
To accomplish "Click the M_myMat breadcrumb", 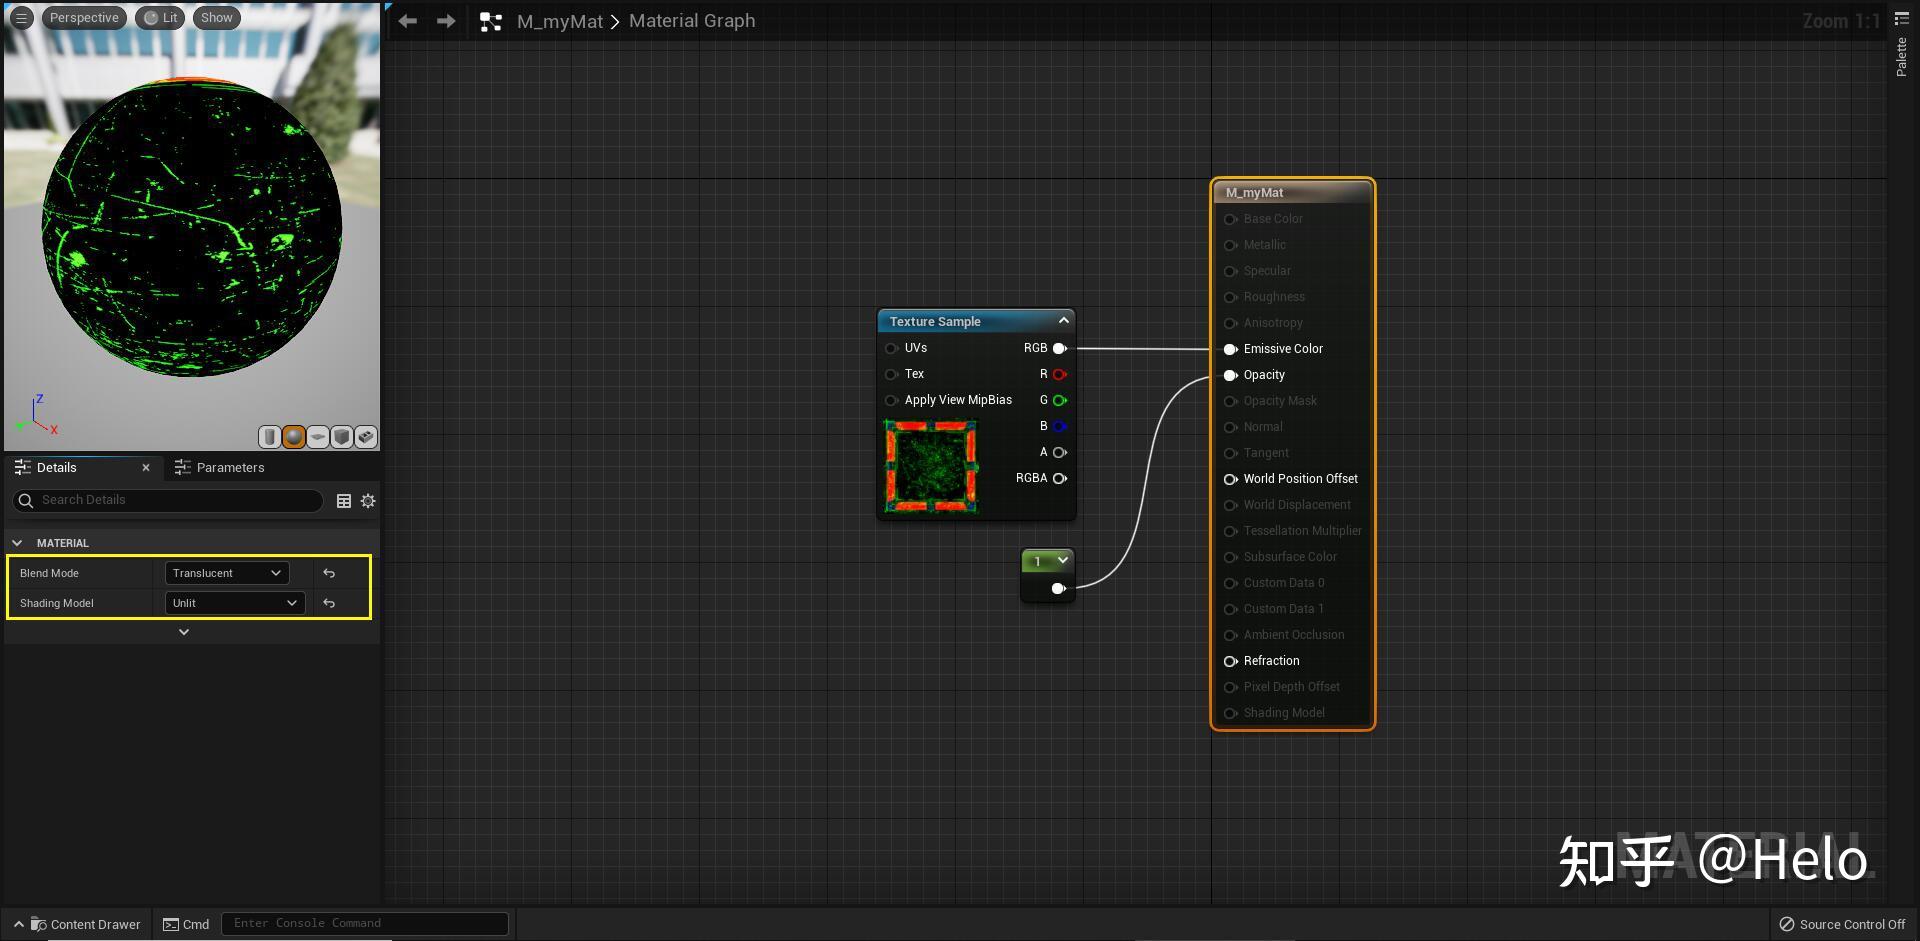I will [560, 21].
